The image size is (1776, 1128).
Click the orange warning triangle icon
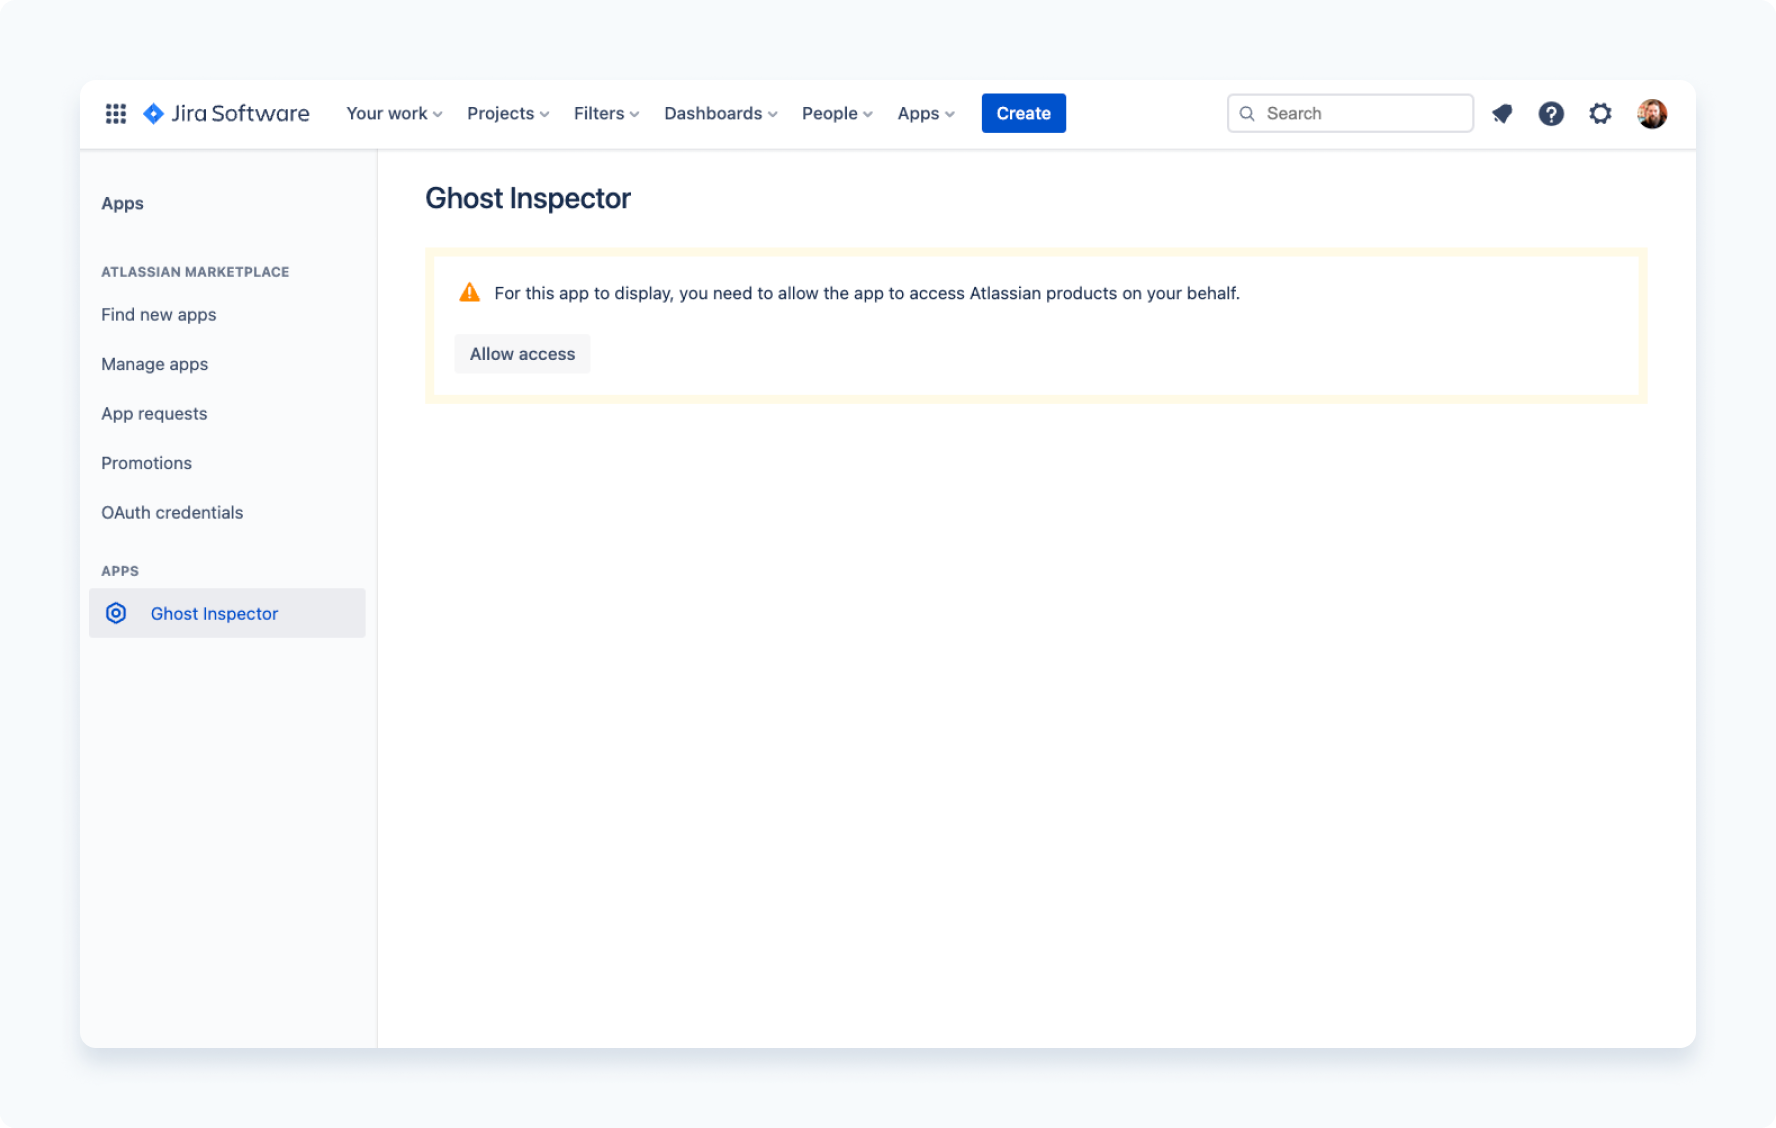click(x=469, y=293)
